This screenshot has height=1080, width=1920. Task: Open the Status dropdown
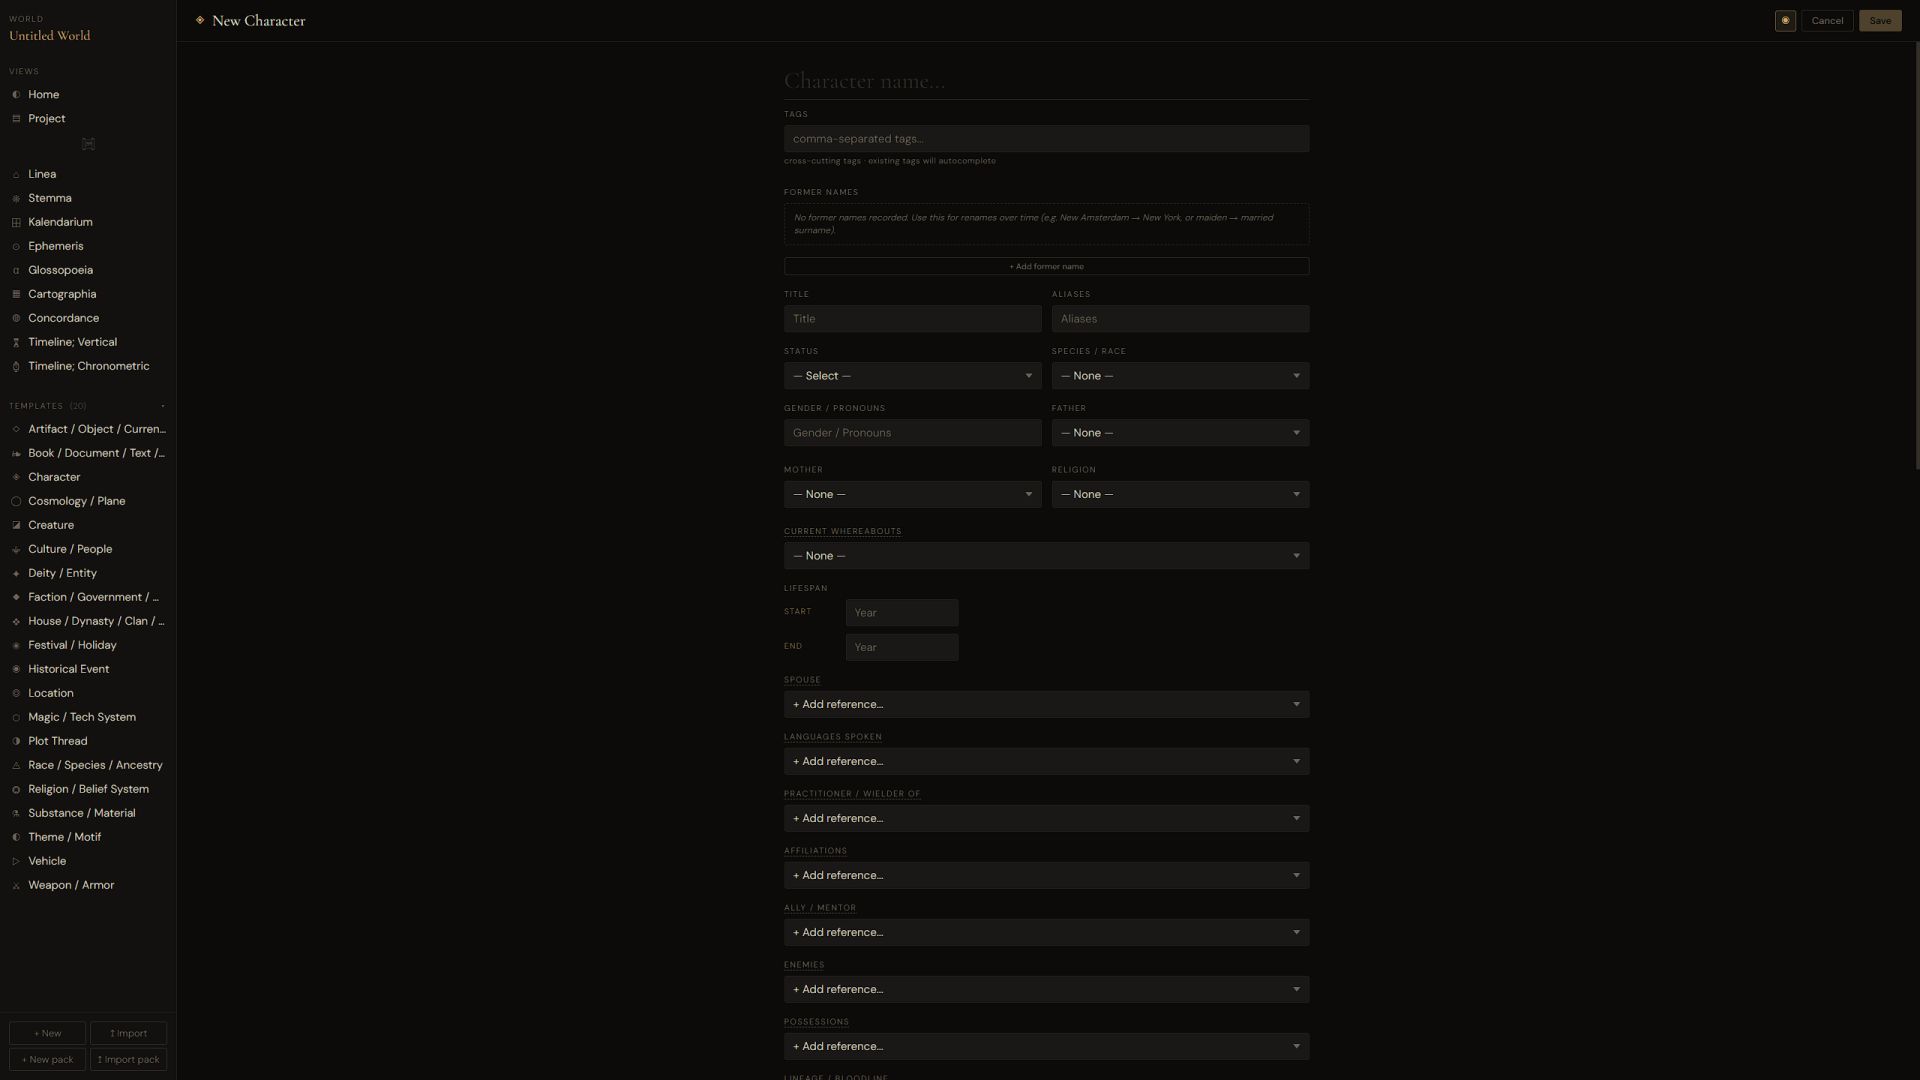click(912, 376)
